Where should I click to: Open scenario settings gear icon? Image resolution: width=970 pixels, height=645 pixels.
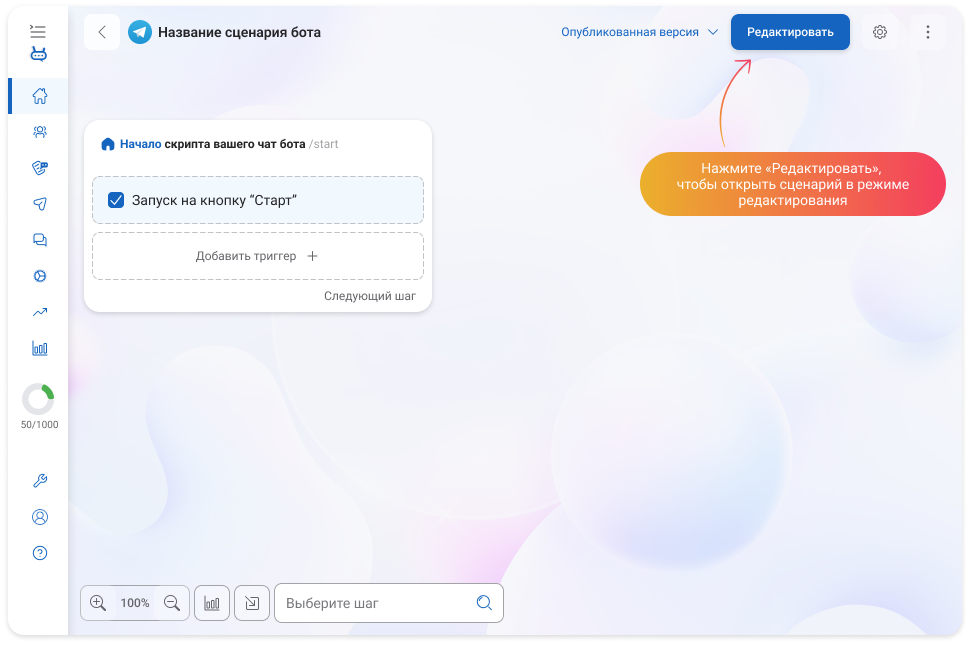click(880, 32)
